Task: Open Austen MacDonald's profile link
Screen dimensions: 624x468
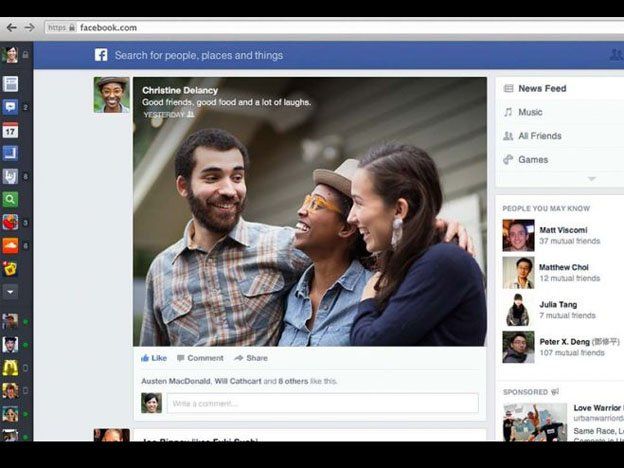Action: click(176, 381)
